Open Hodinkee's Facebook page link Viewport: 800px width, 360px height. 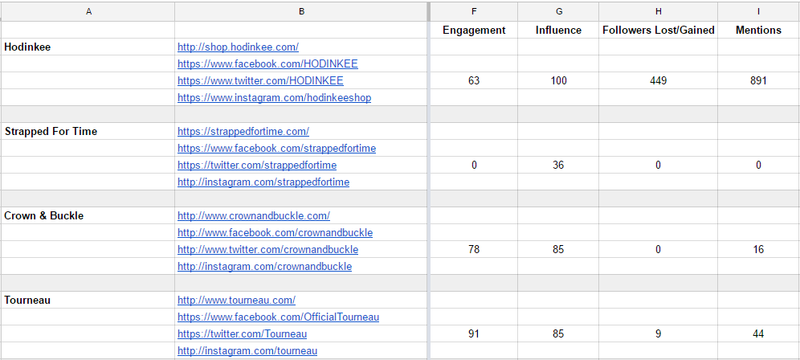coord(267,64)
